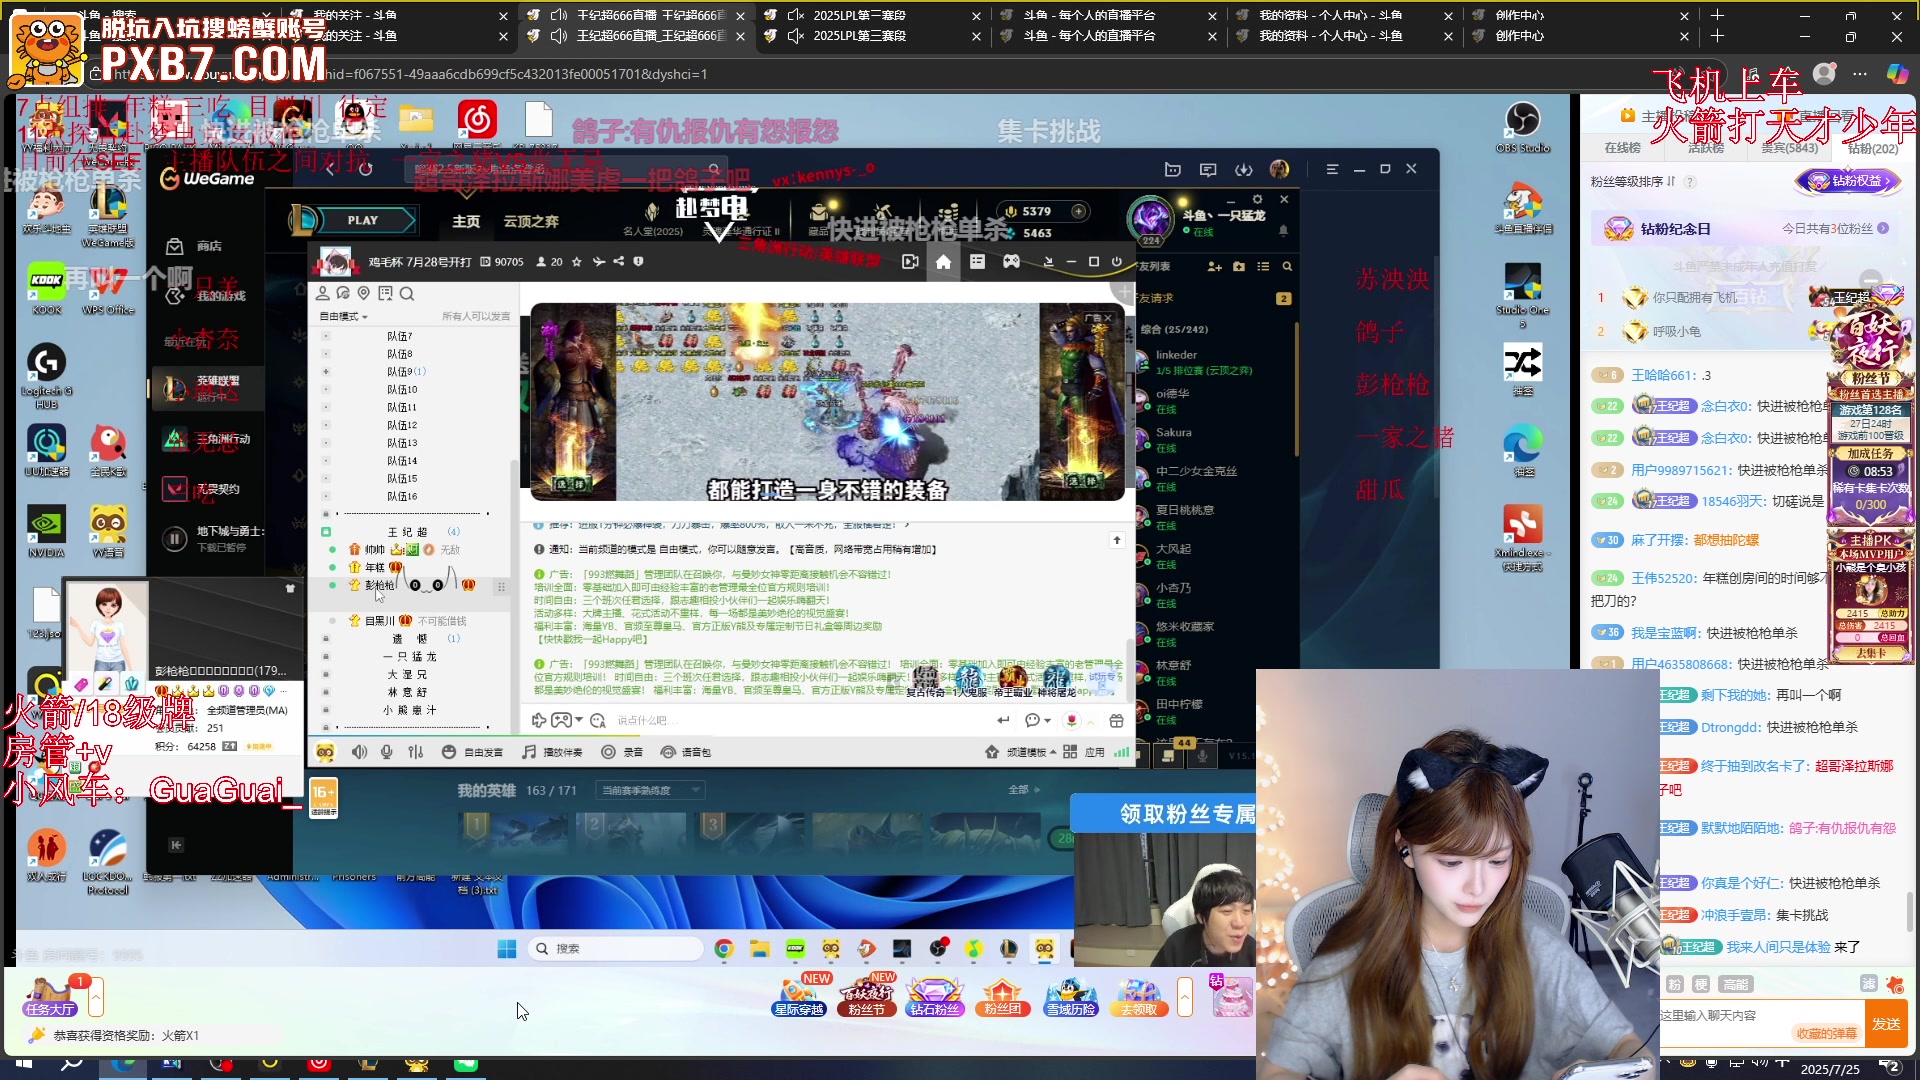Click the Douyu chat scrollbar
Image resolution: width=1920 pixels, height=1080 pixels.
click(1910, 910)
